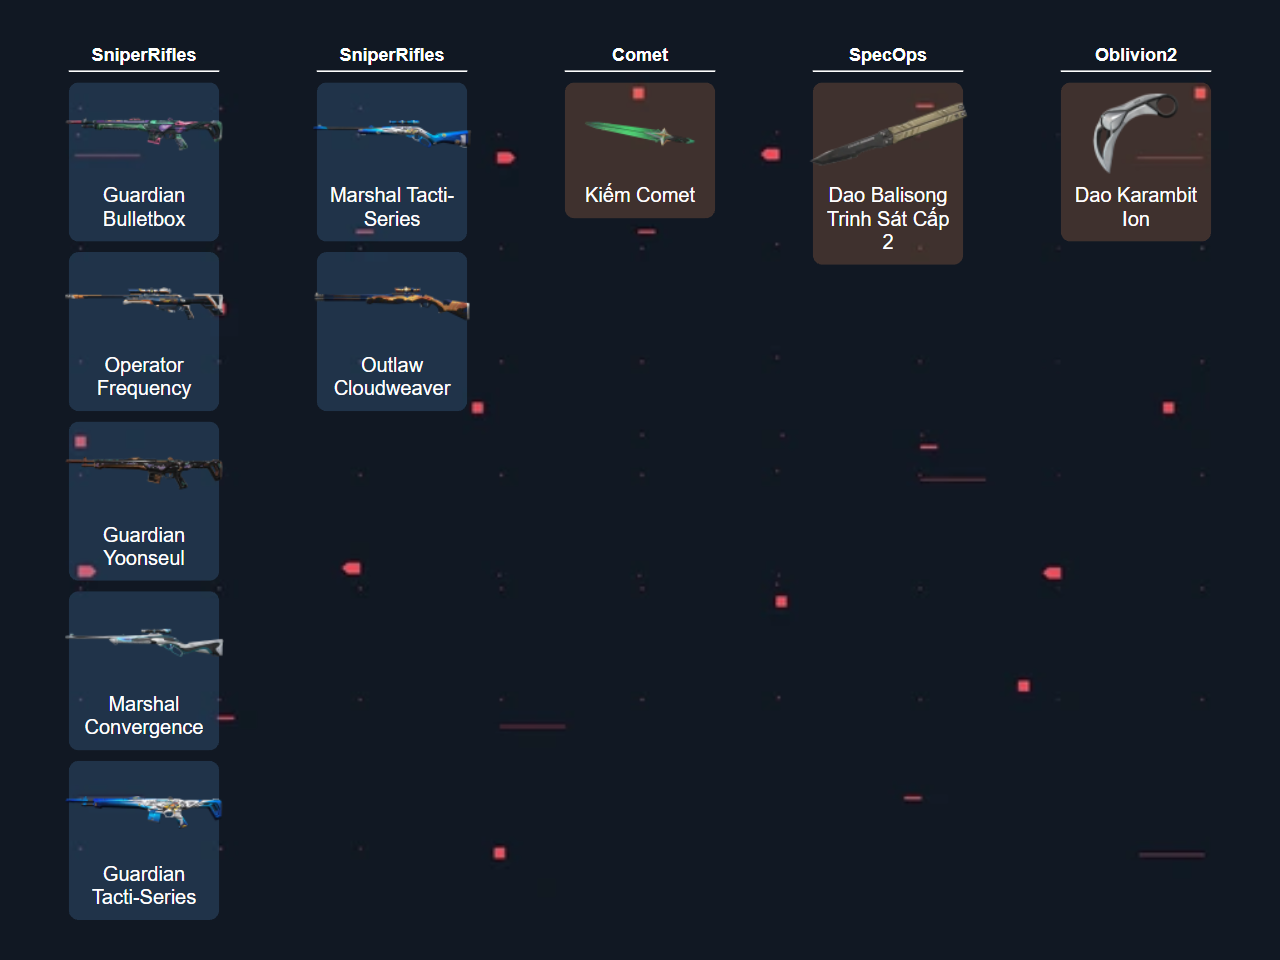Screen dimensions: 1280x960
Task: Pick the Marshal Convergence rifle image
Action: tap(144, 640)
